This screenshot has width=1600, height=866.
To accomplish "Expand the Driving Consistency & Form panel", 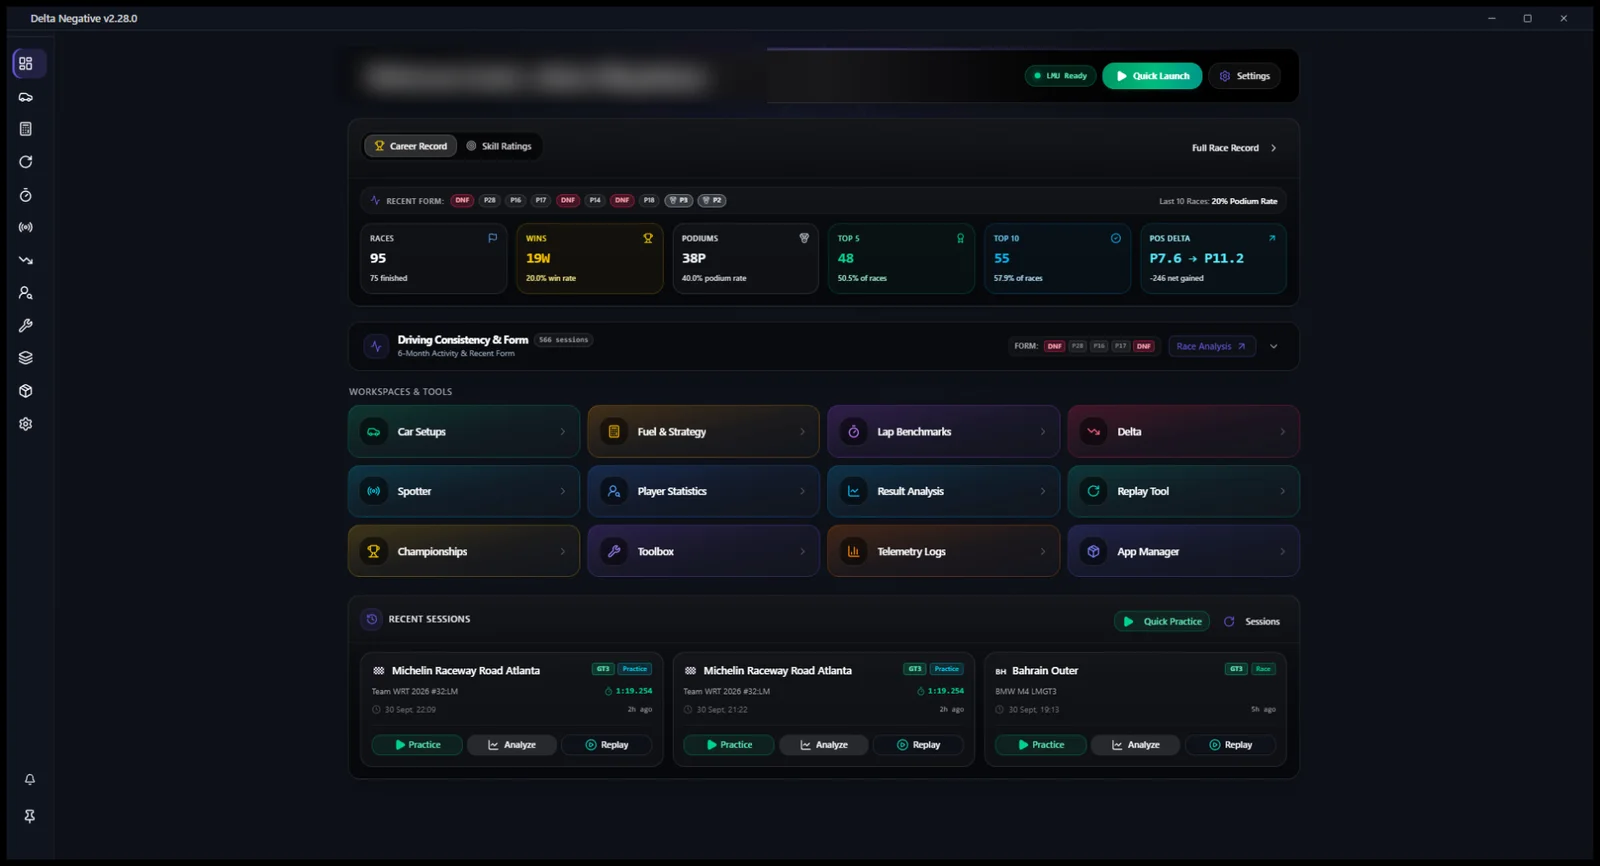I will (1274, 346).
